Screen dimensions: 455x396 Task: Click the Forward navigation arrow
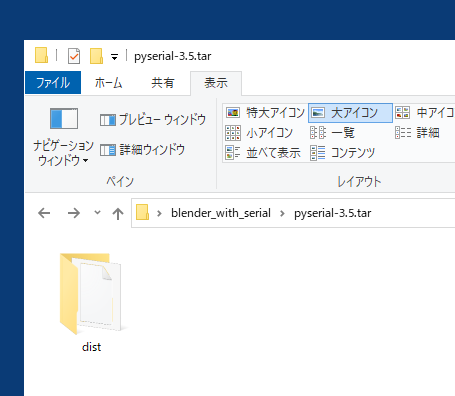click(x=74, y=213)
